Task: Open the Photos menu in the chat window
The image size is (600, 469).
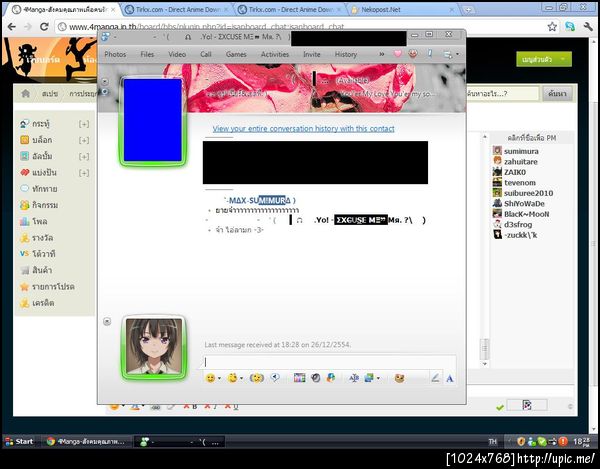Action: [115, 54]
